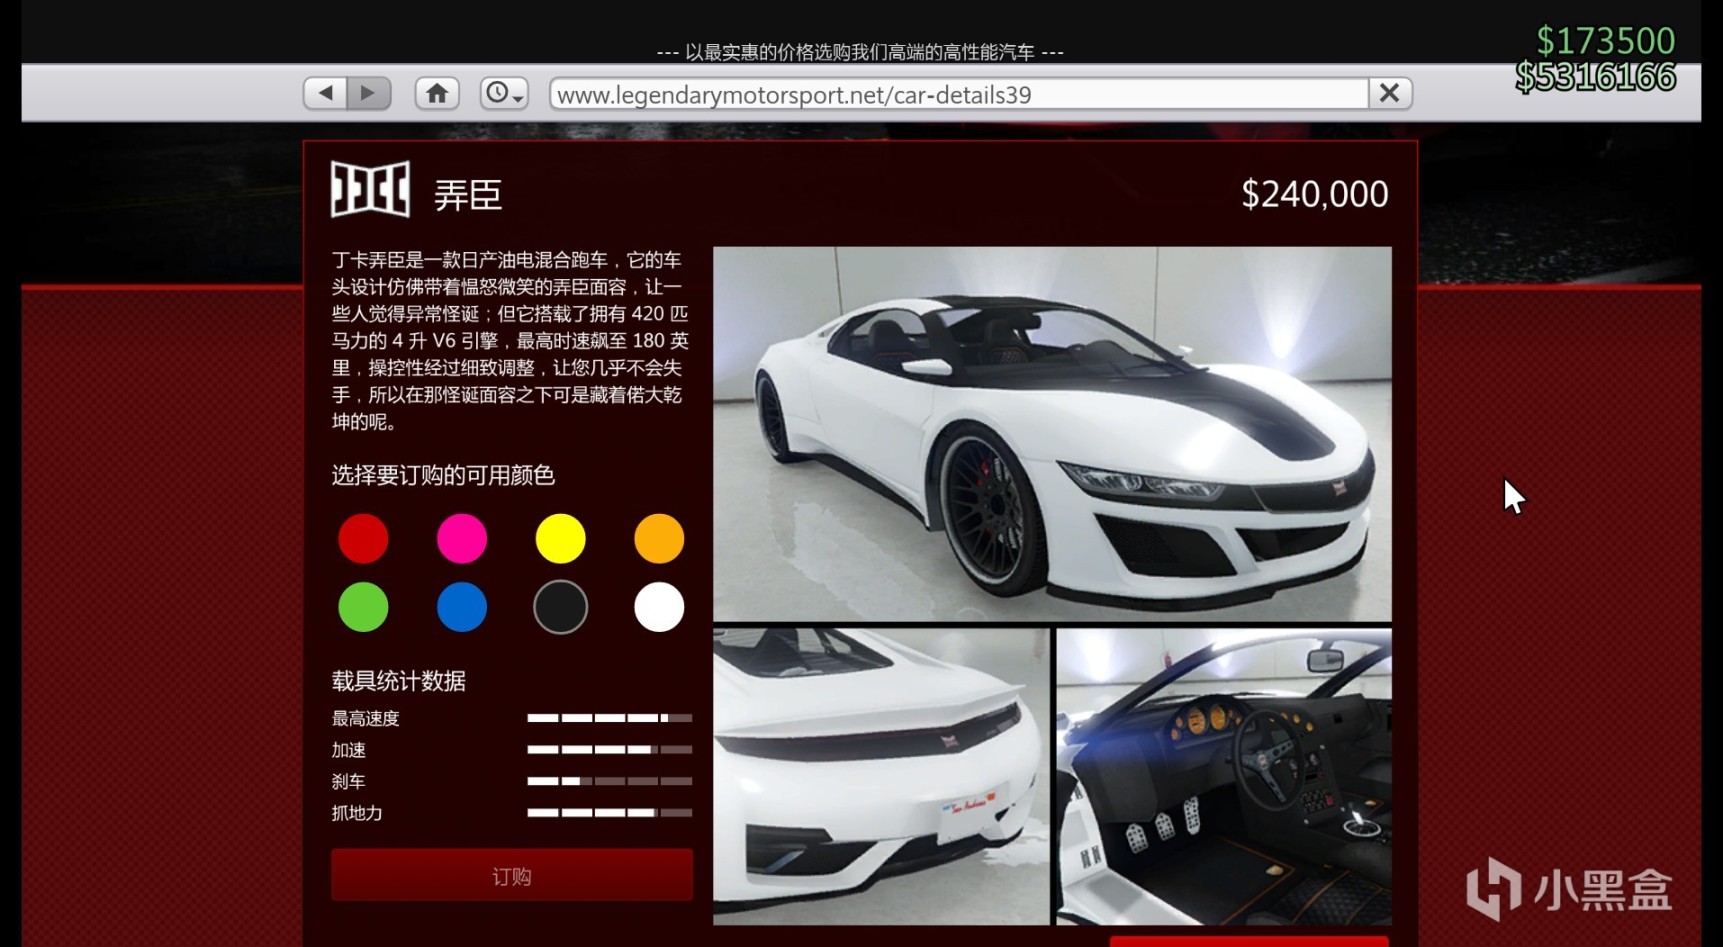
Task: Click the 选择要订购的可用颜色 heading
Action: click(x=443, y=475)
